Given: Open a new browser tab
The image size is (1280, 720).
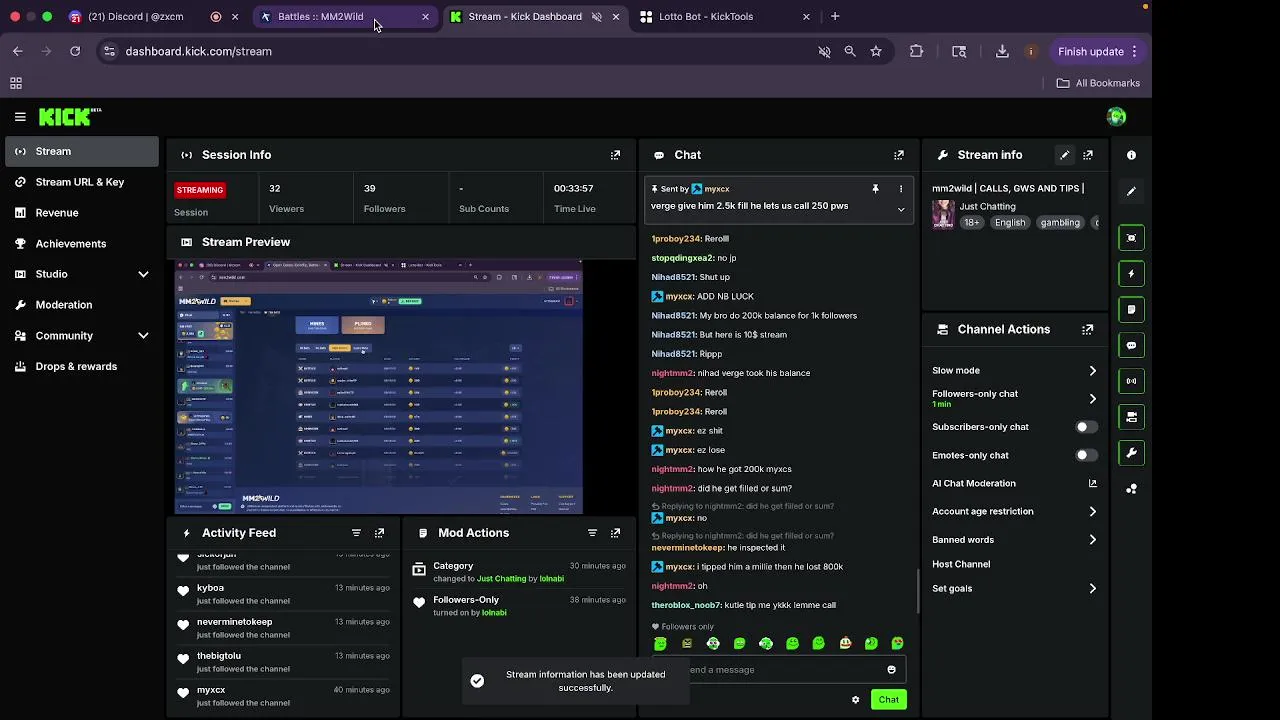Looking at the screenshot, I should [x=835, y=16].
